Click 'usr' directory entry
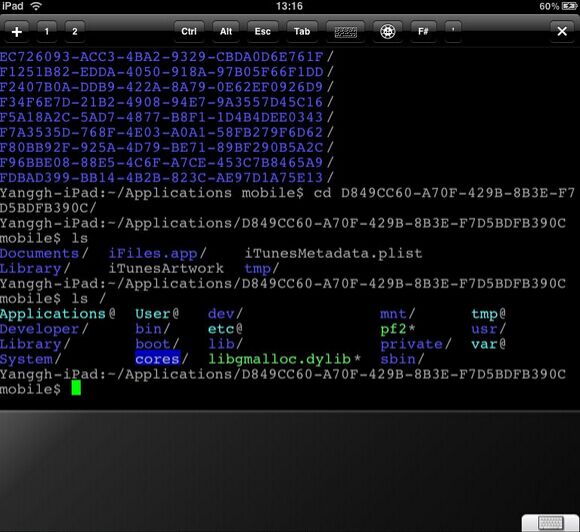The height and width of the screenshot is (532, 580). pyautogui.click(x=484, y=329)
